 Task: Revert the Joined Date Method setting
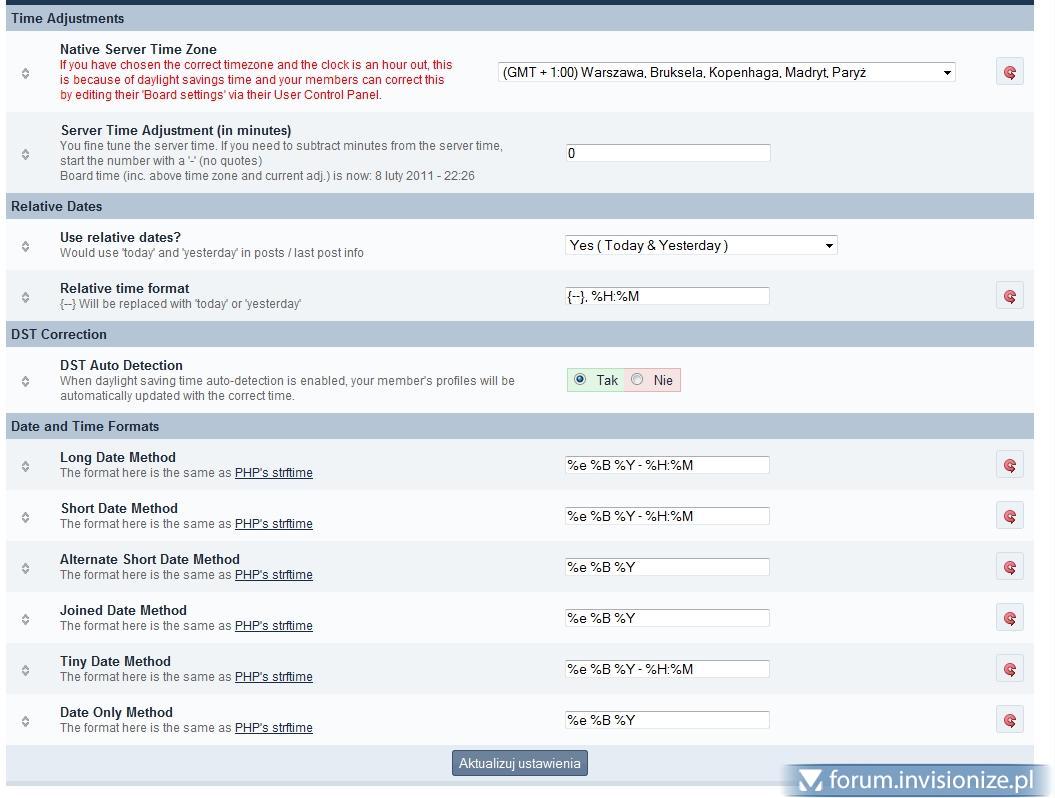(x=1009, y=618)
